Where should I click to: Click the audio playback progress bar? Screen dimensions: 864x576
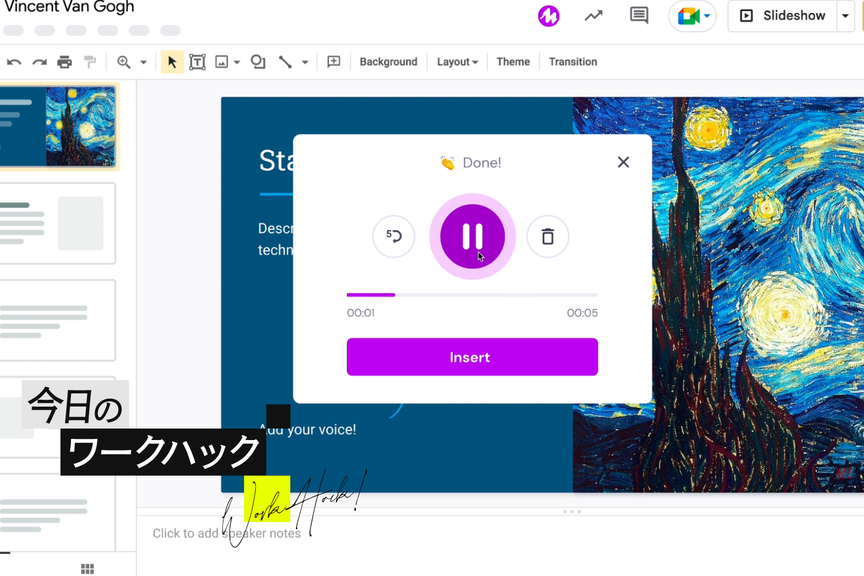point(472,295)
